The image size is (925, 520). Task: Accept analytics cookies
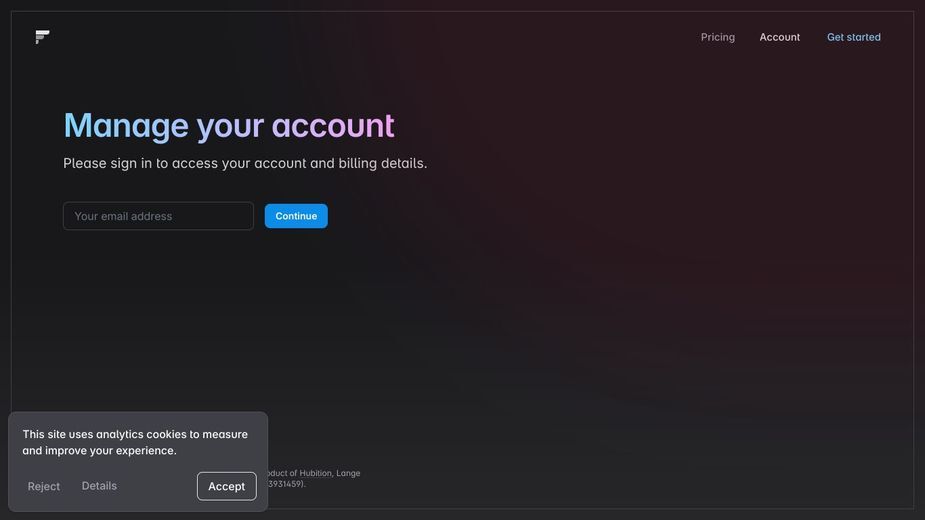click(227, 486)
